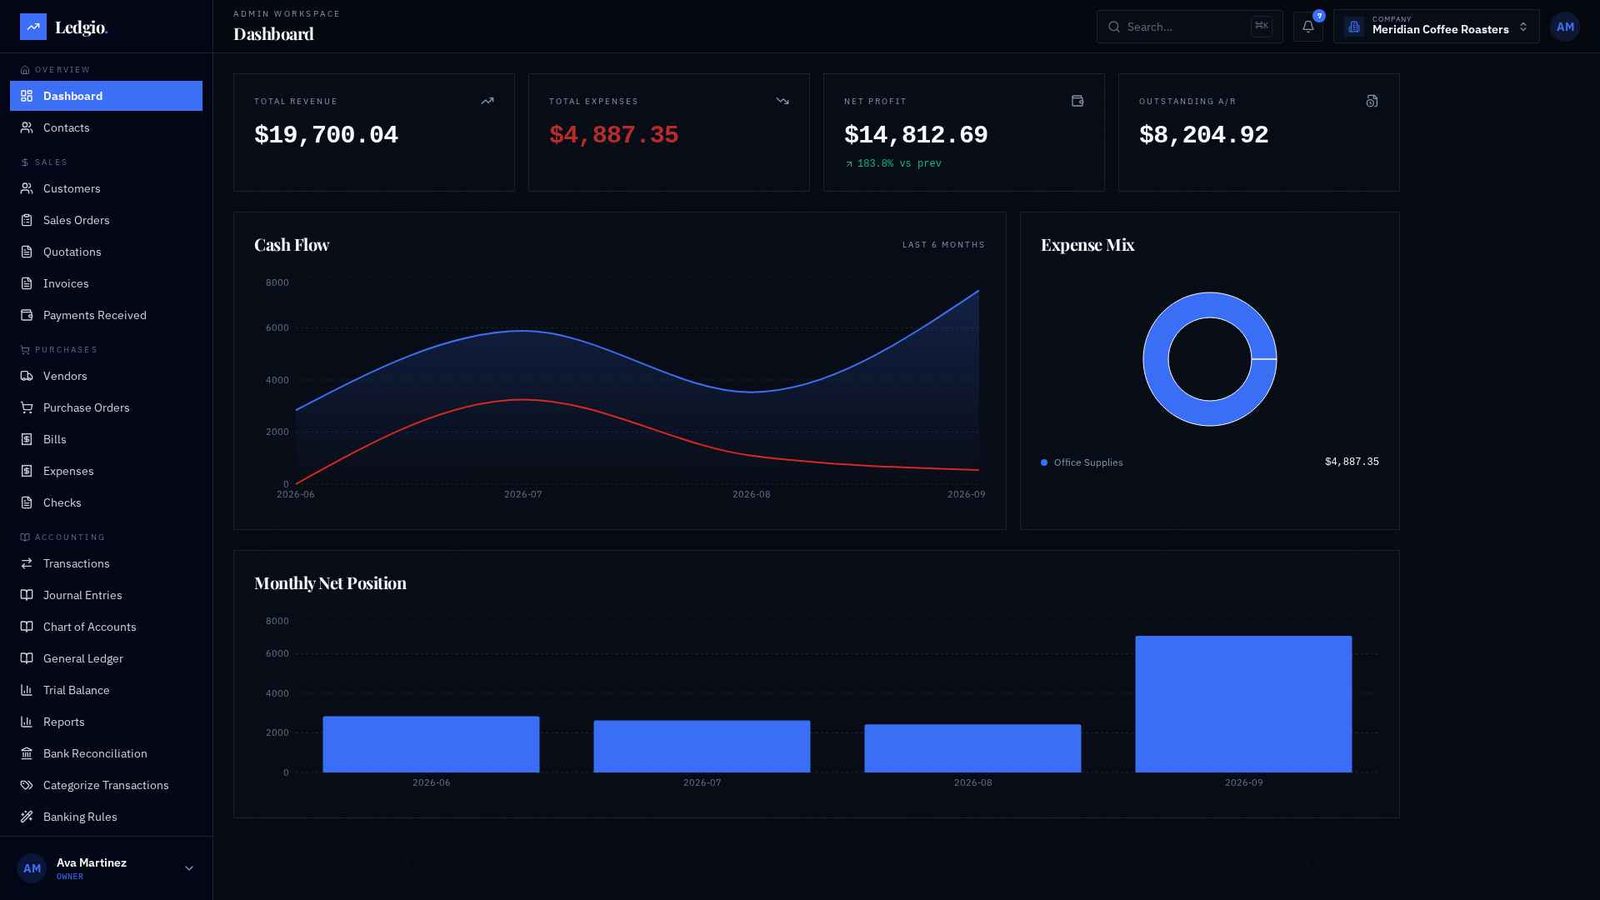Click the $14,812.69 net profit value
Screen dimensions: 1600x900
[916, 135]
